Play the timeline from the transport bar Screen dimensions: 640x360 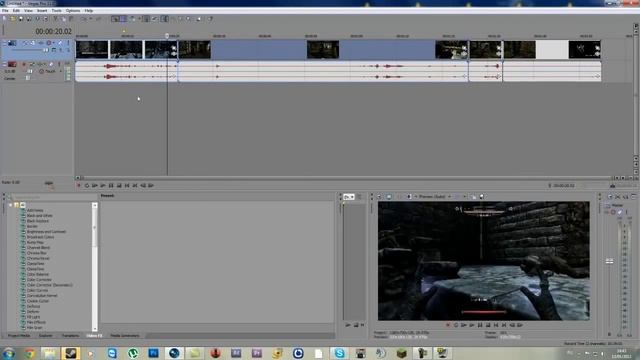coord(103,185)
